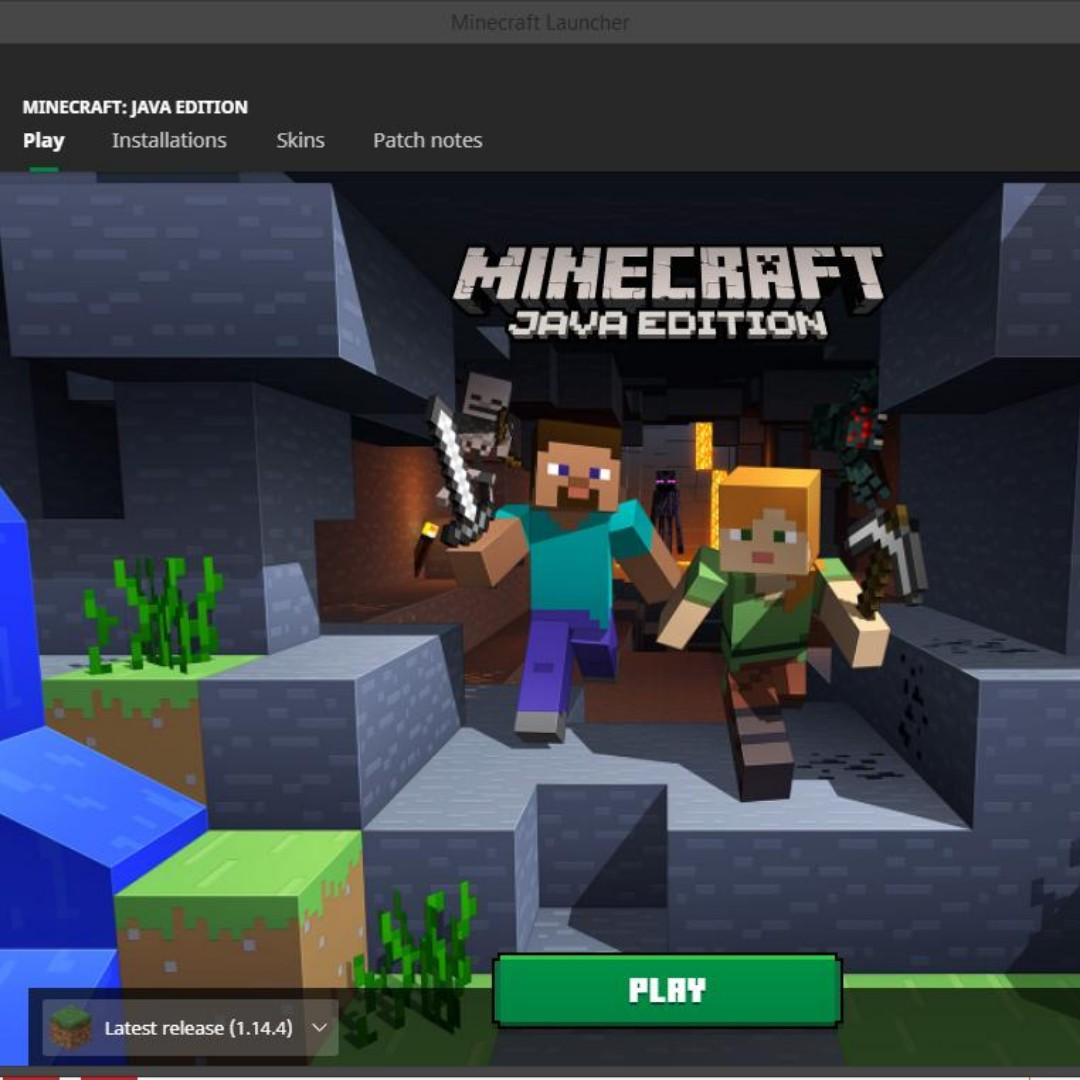Image resolution: width=1080 pixels, height=1080 pixels.
Task: Click the Minecraft Launcher title bar
Action: tap(540, 20)
